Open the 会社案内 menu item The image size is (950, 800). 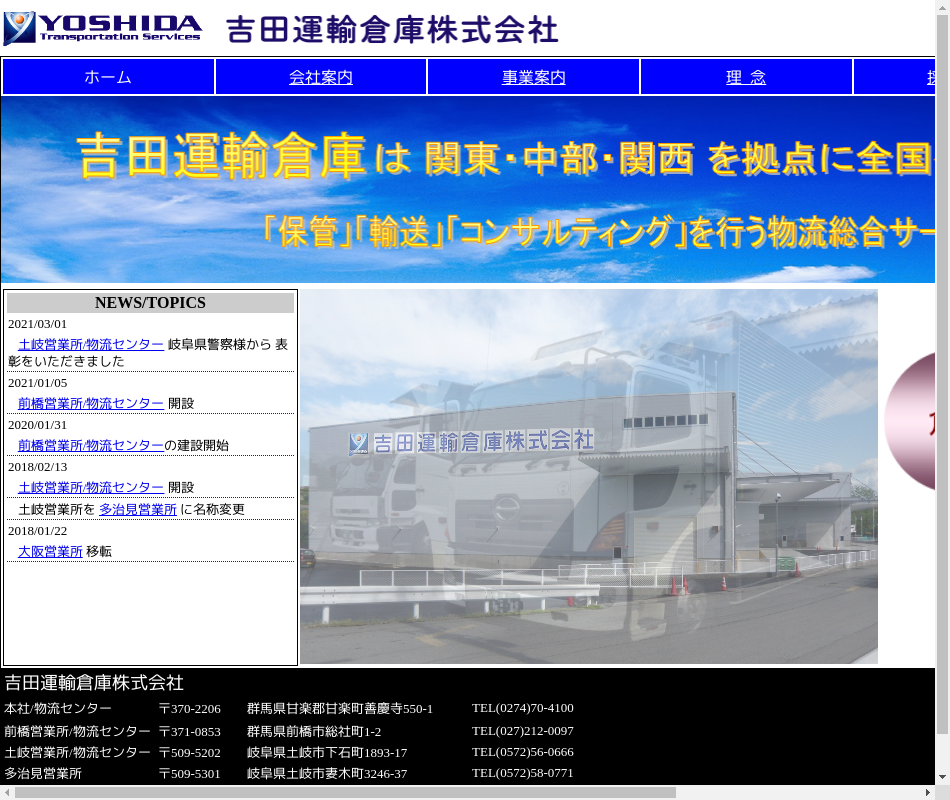[321, 77]
